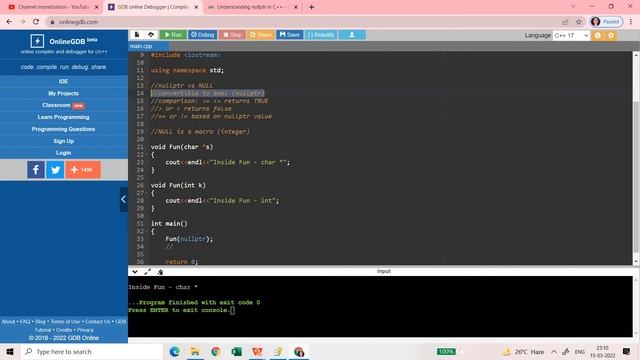Download the code with the download arrow button

click(351, 35)
